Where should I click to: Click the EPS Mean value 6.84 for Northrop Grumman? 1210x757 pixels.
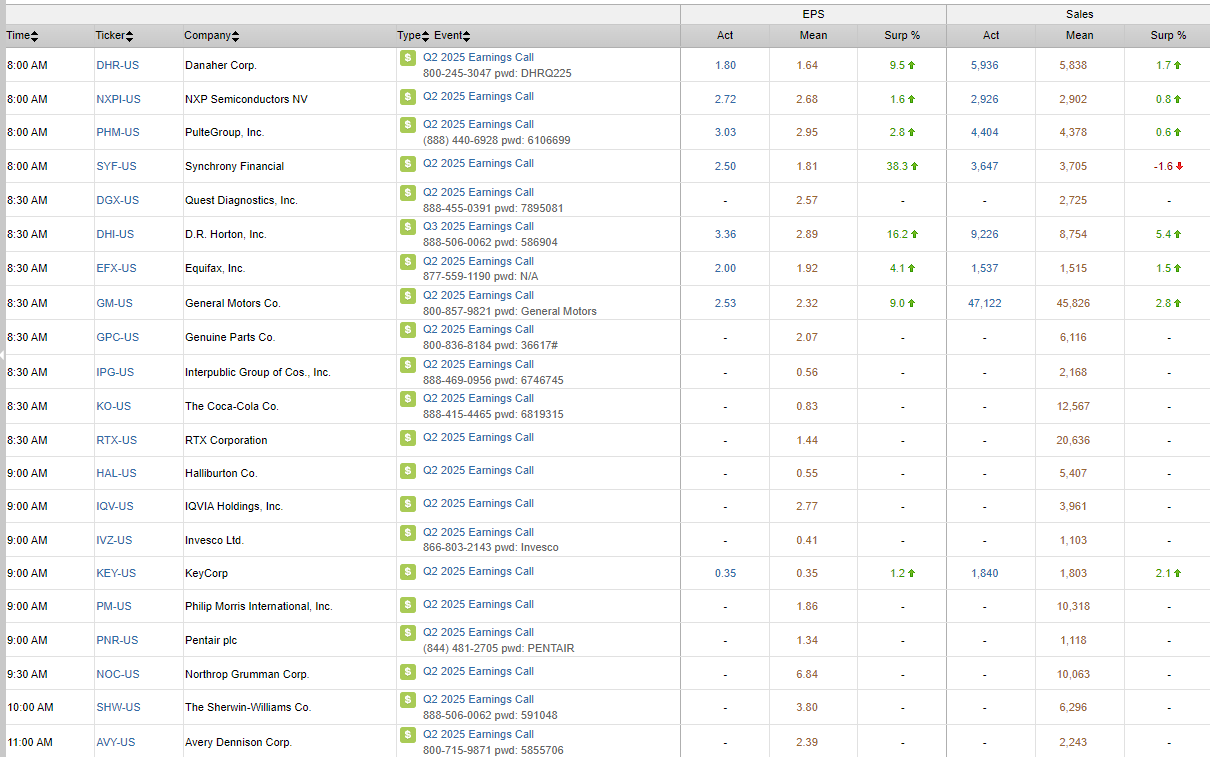(807, 674)
